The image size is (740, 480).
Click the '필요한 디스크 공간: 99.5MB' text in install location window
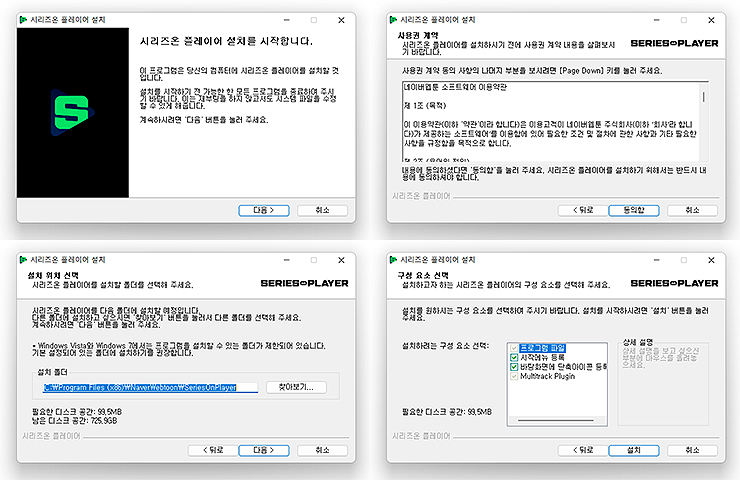77,412
